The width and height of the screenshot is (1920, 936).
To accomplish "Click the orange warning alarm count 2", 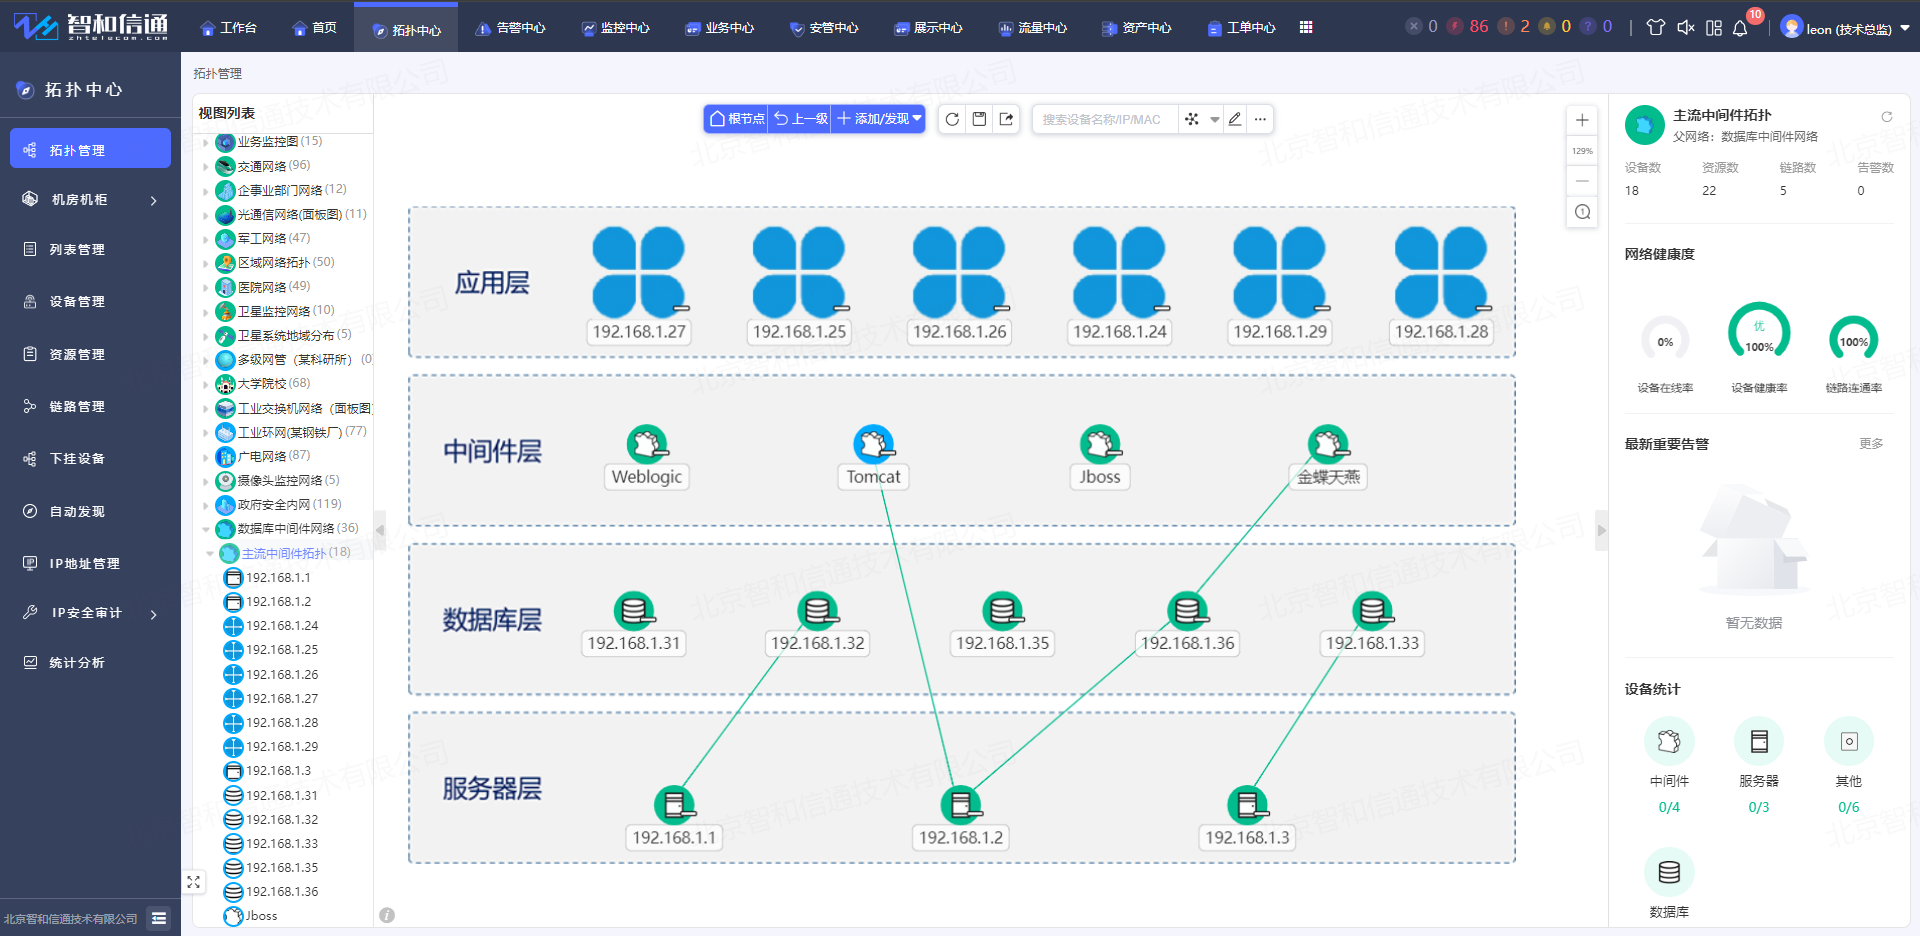I will (x=1514, y=27).
